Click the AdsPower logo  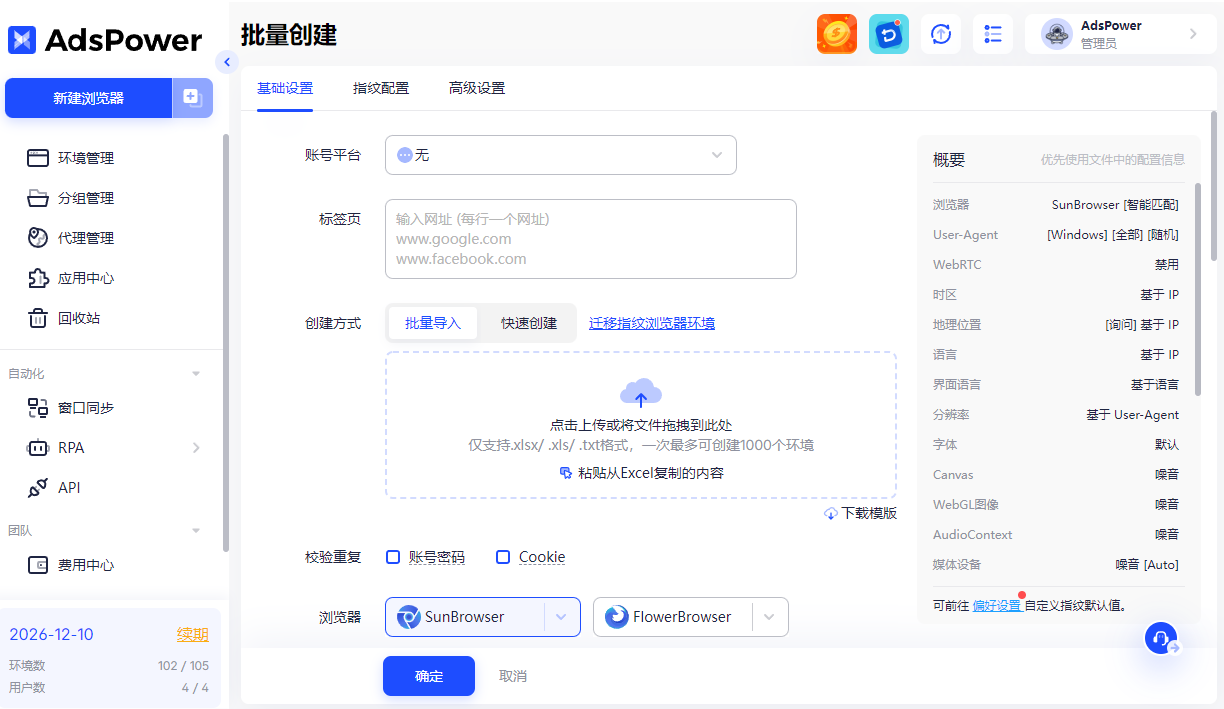click(x=105, y=40)
